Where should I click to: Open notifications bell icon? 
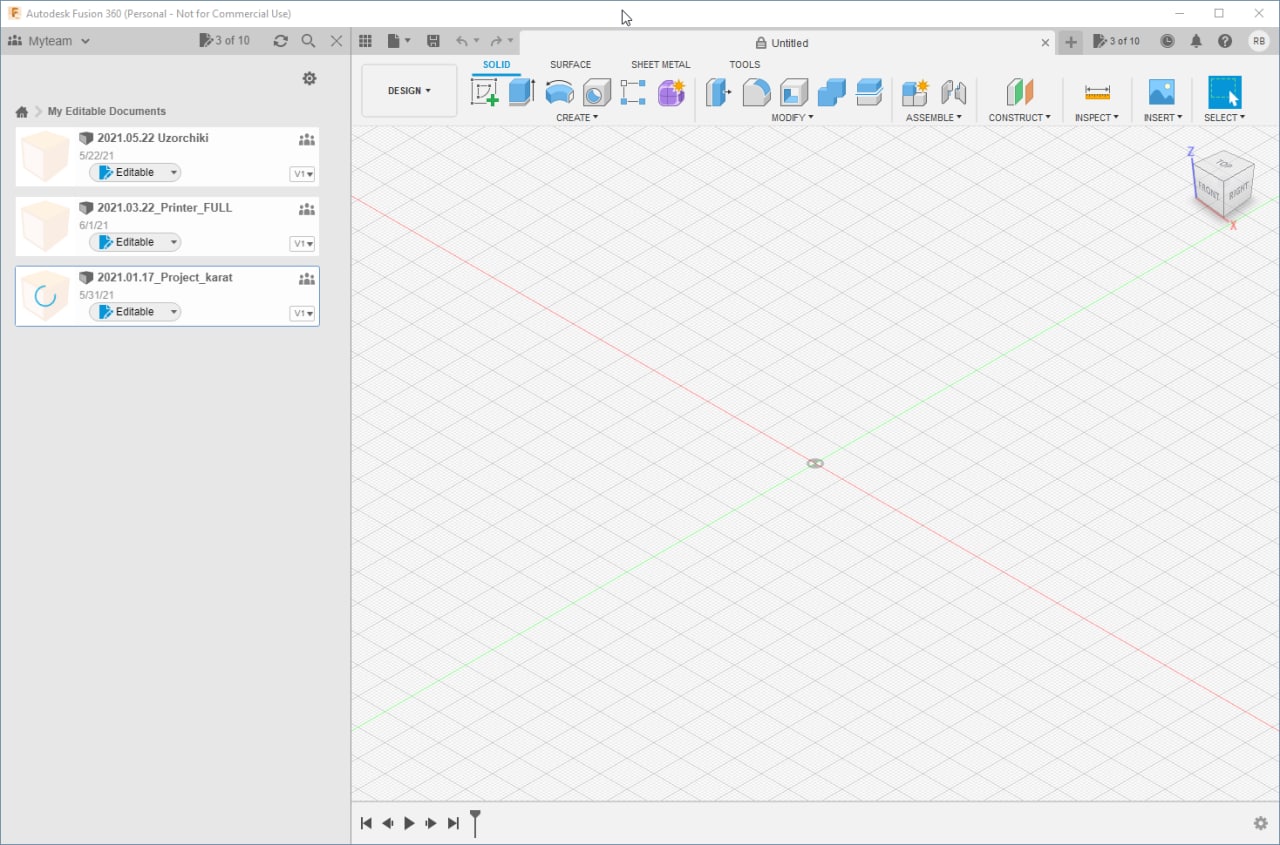click(1196, 41)
